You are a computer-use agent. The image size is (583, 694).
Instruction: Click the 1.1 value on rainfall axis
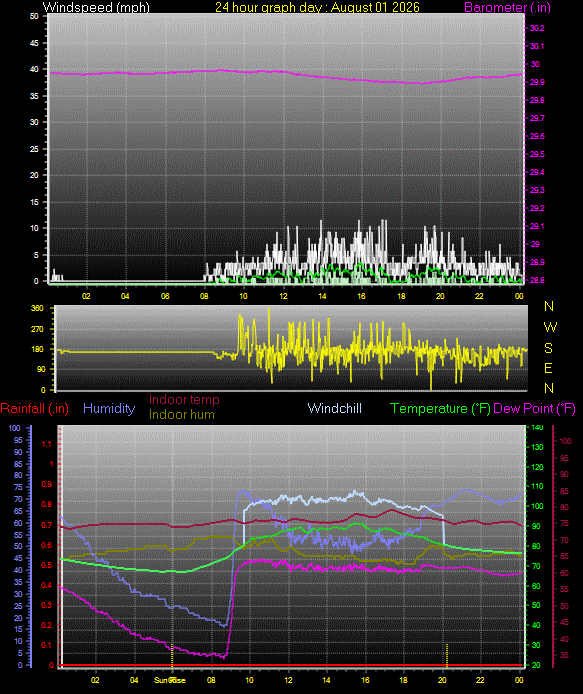click(46, 444)
